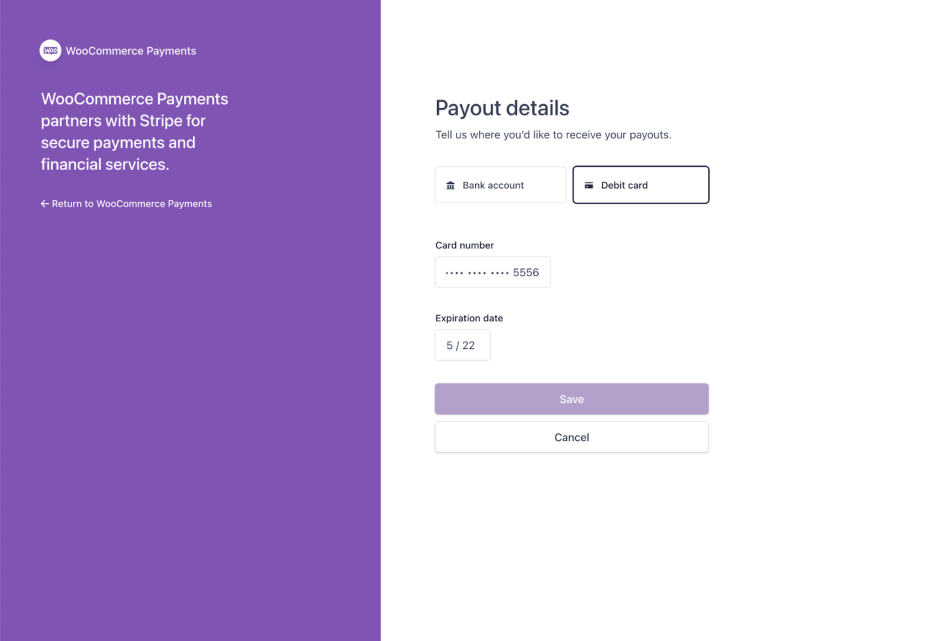
Task: Click the left arrow back icon
Action: 44,204
